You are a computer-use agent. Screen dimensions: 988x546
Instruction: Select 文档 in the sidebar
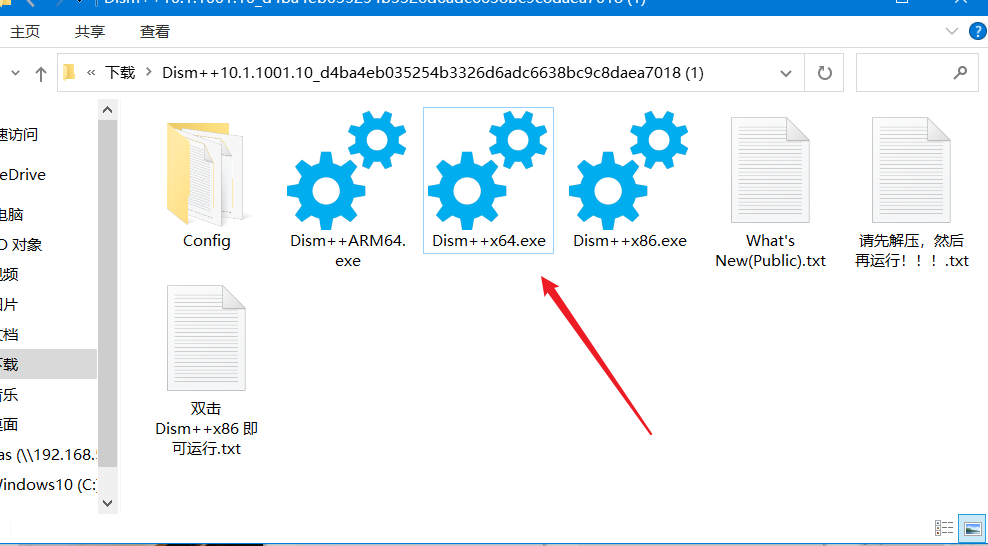click(x=9, y=334)
